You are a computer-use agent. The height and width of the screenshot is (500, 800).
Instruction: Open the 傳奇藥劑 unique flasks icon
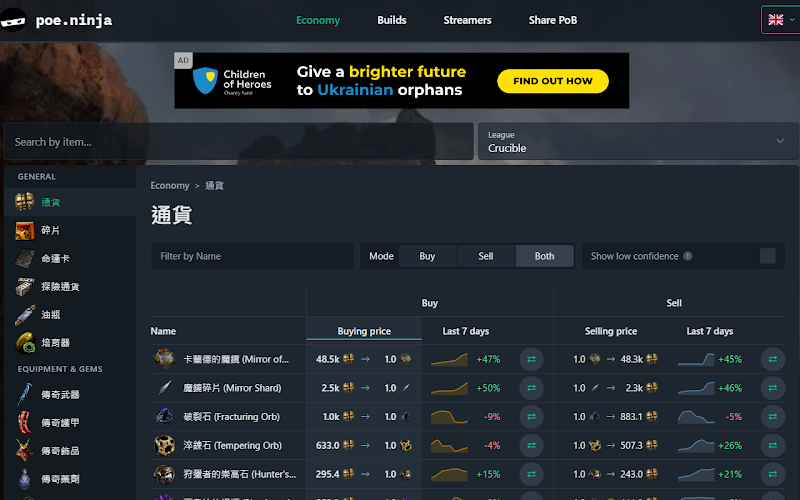pyautogui.click(x=24, y=479)
